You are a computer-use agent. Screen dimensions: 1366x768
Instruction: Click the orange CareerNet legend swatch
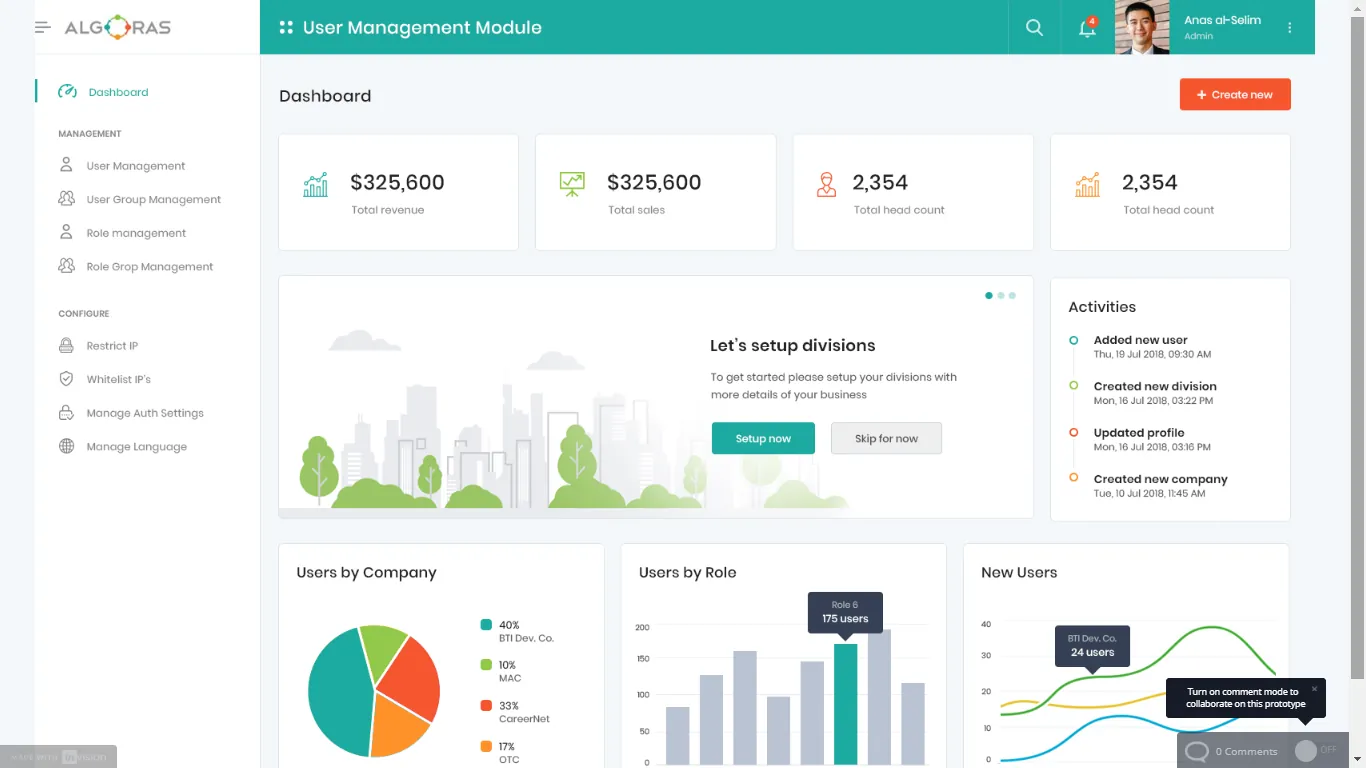(486, 706)
